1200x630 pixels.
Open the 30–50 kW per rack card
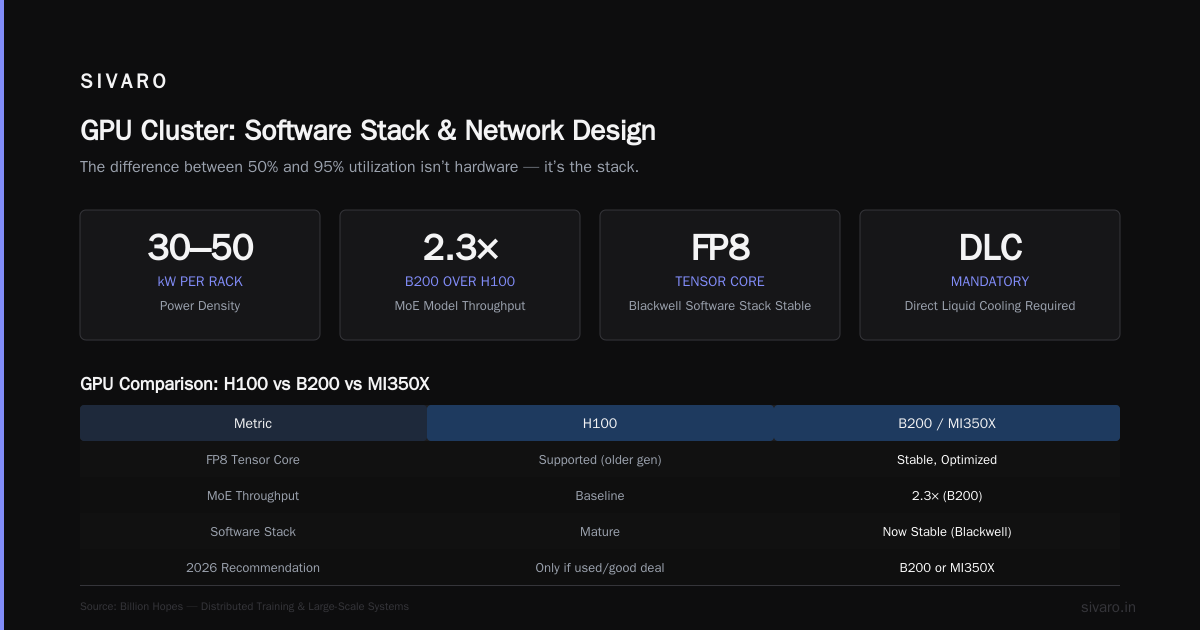200,275
